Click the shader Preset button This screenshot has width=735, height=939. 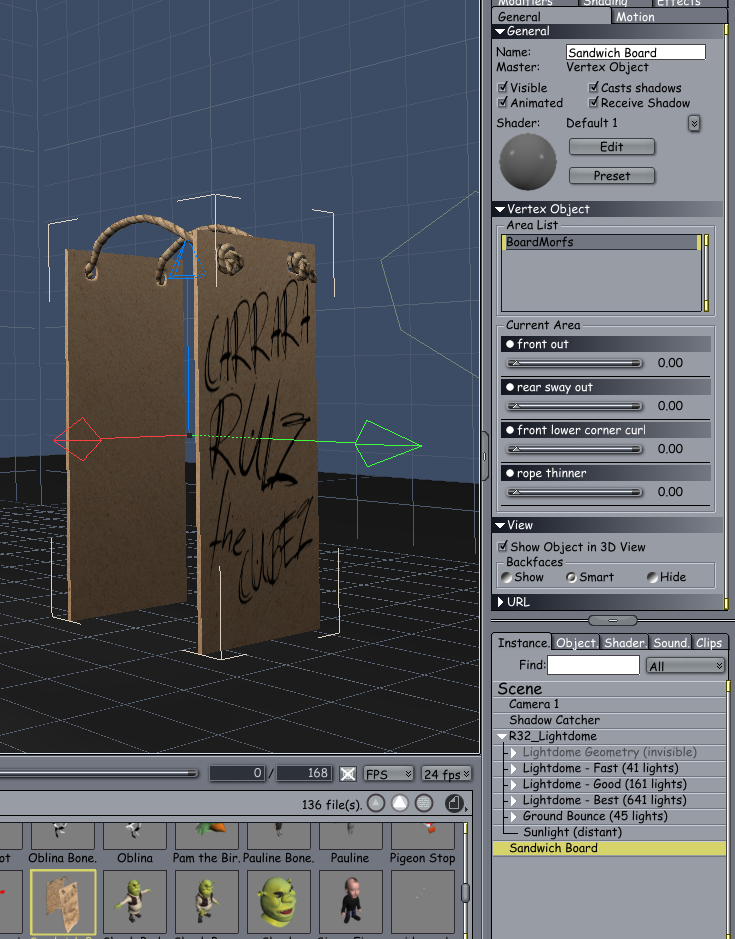pos(612,175)
